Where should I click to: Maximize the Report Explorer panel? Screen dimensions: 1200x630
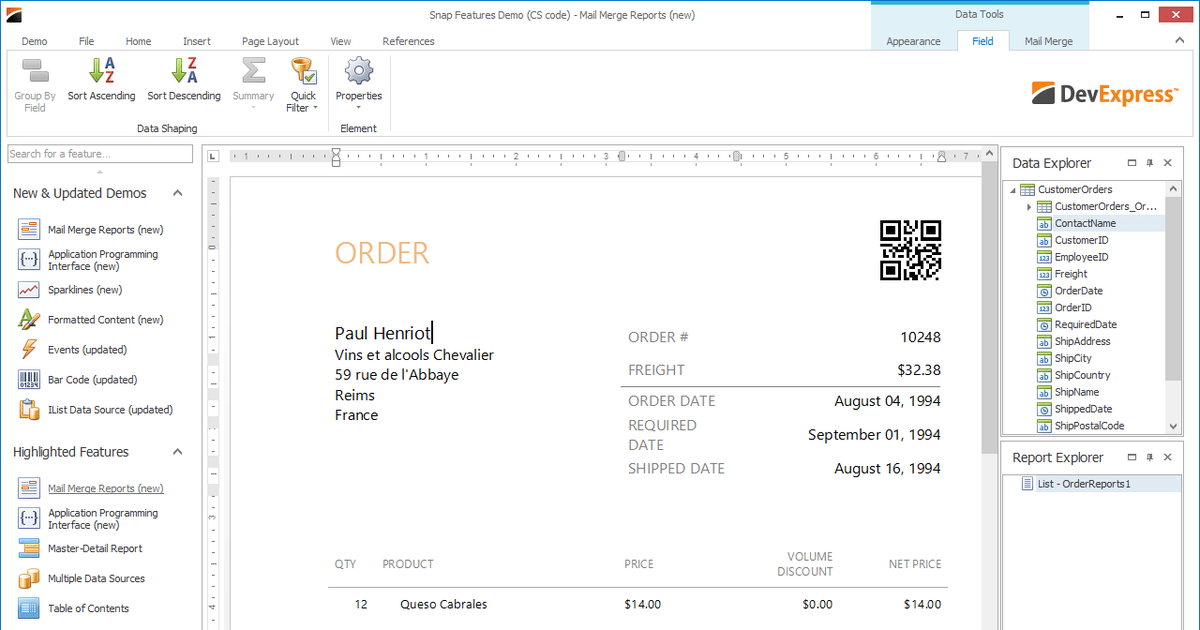coord(1131,457)
